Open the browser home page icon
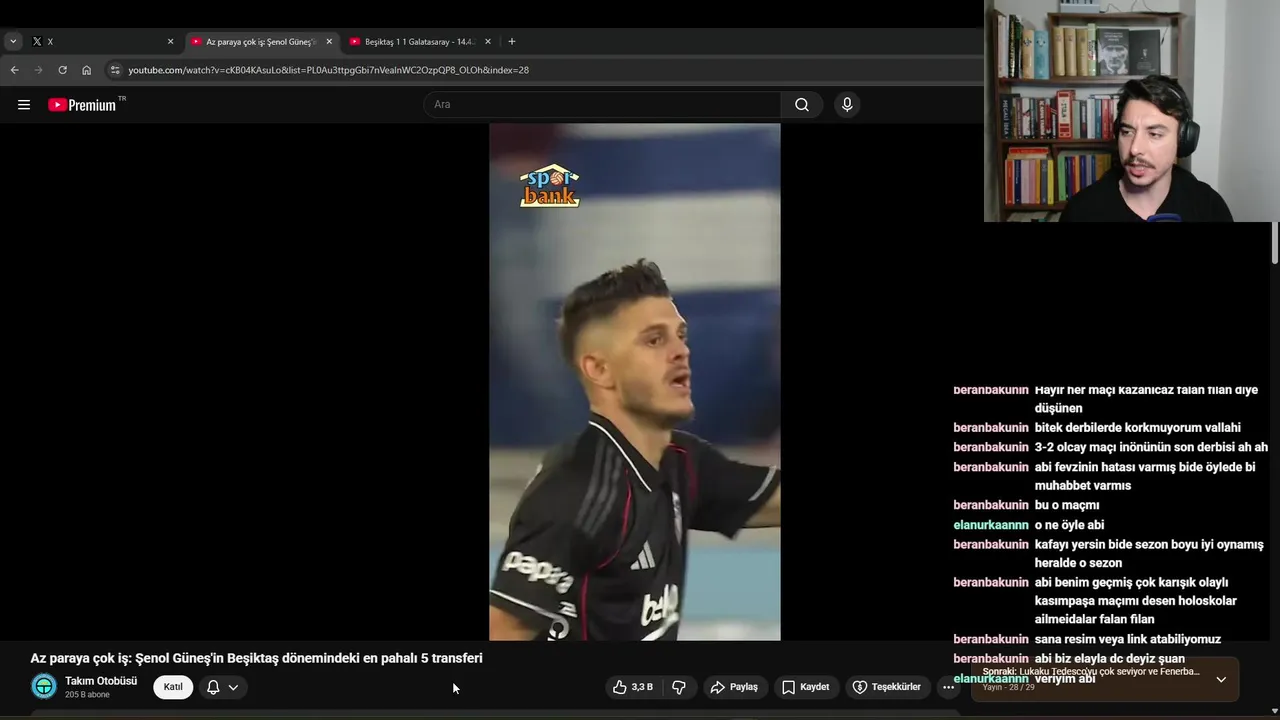The height and width of the screenshot is (720, 1280). point(86,70)
